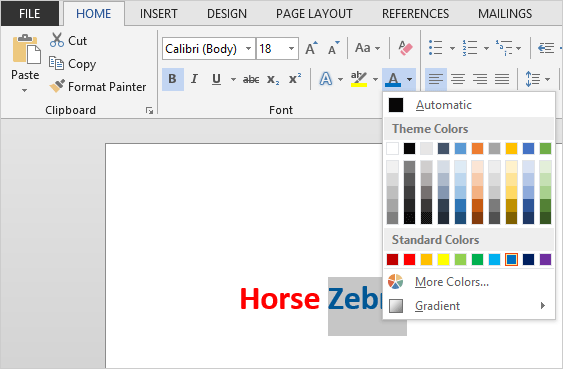Toggle Align Left paragraph alignment
The width and height of the screenshot is (563, 369).
pyautogui.click(x=436, y=79)
